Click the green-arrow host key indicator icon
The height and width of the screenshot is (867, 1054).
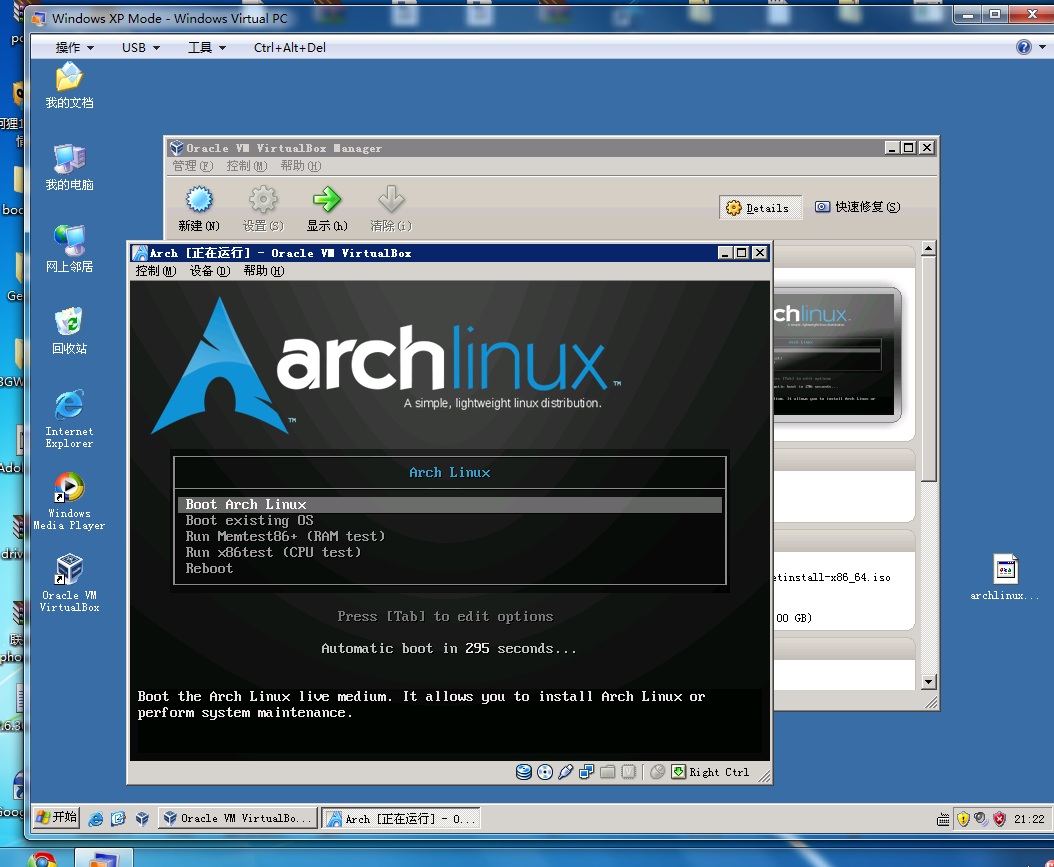click(x=678, y=772)
